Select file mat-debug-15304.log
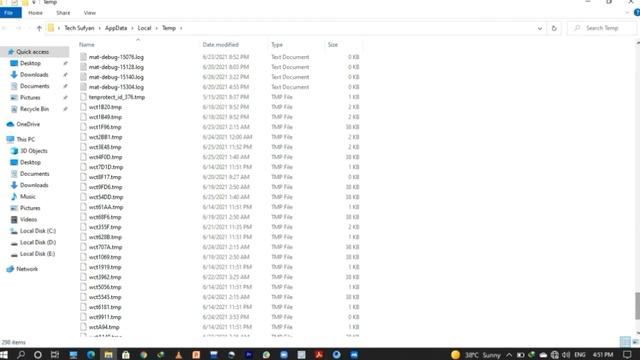Image resolution: width=640 pixels, height=360 pixels. 116,87
